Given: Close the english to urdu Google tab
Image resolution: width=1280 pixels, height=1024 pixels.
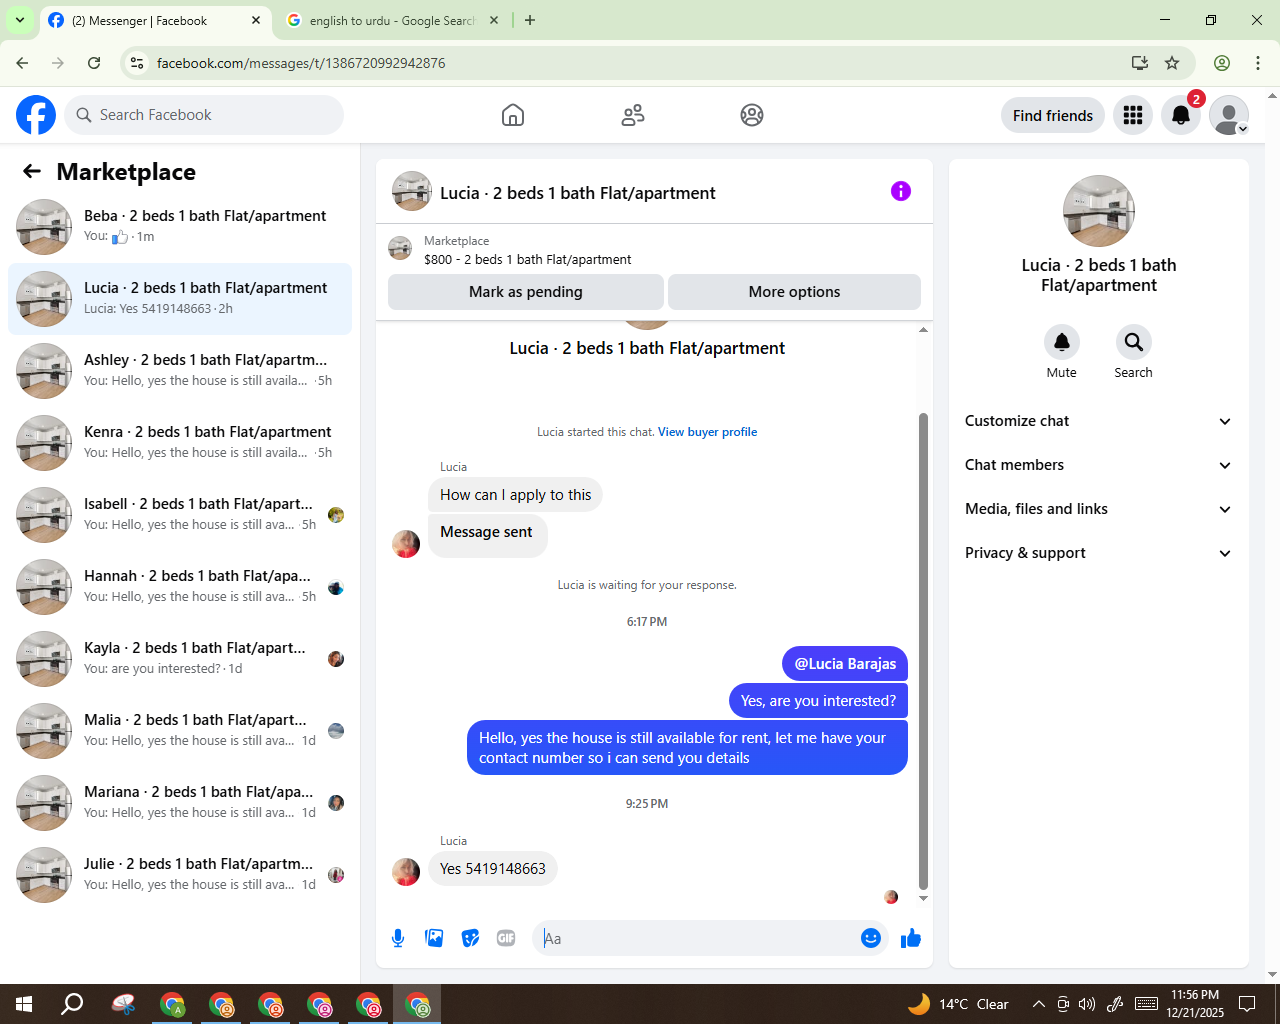Looking at the screenshot, I should point(494,20).
